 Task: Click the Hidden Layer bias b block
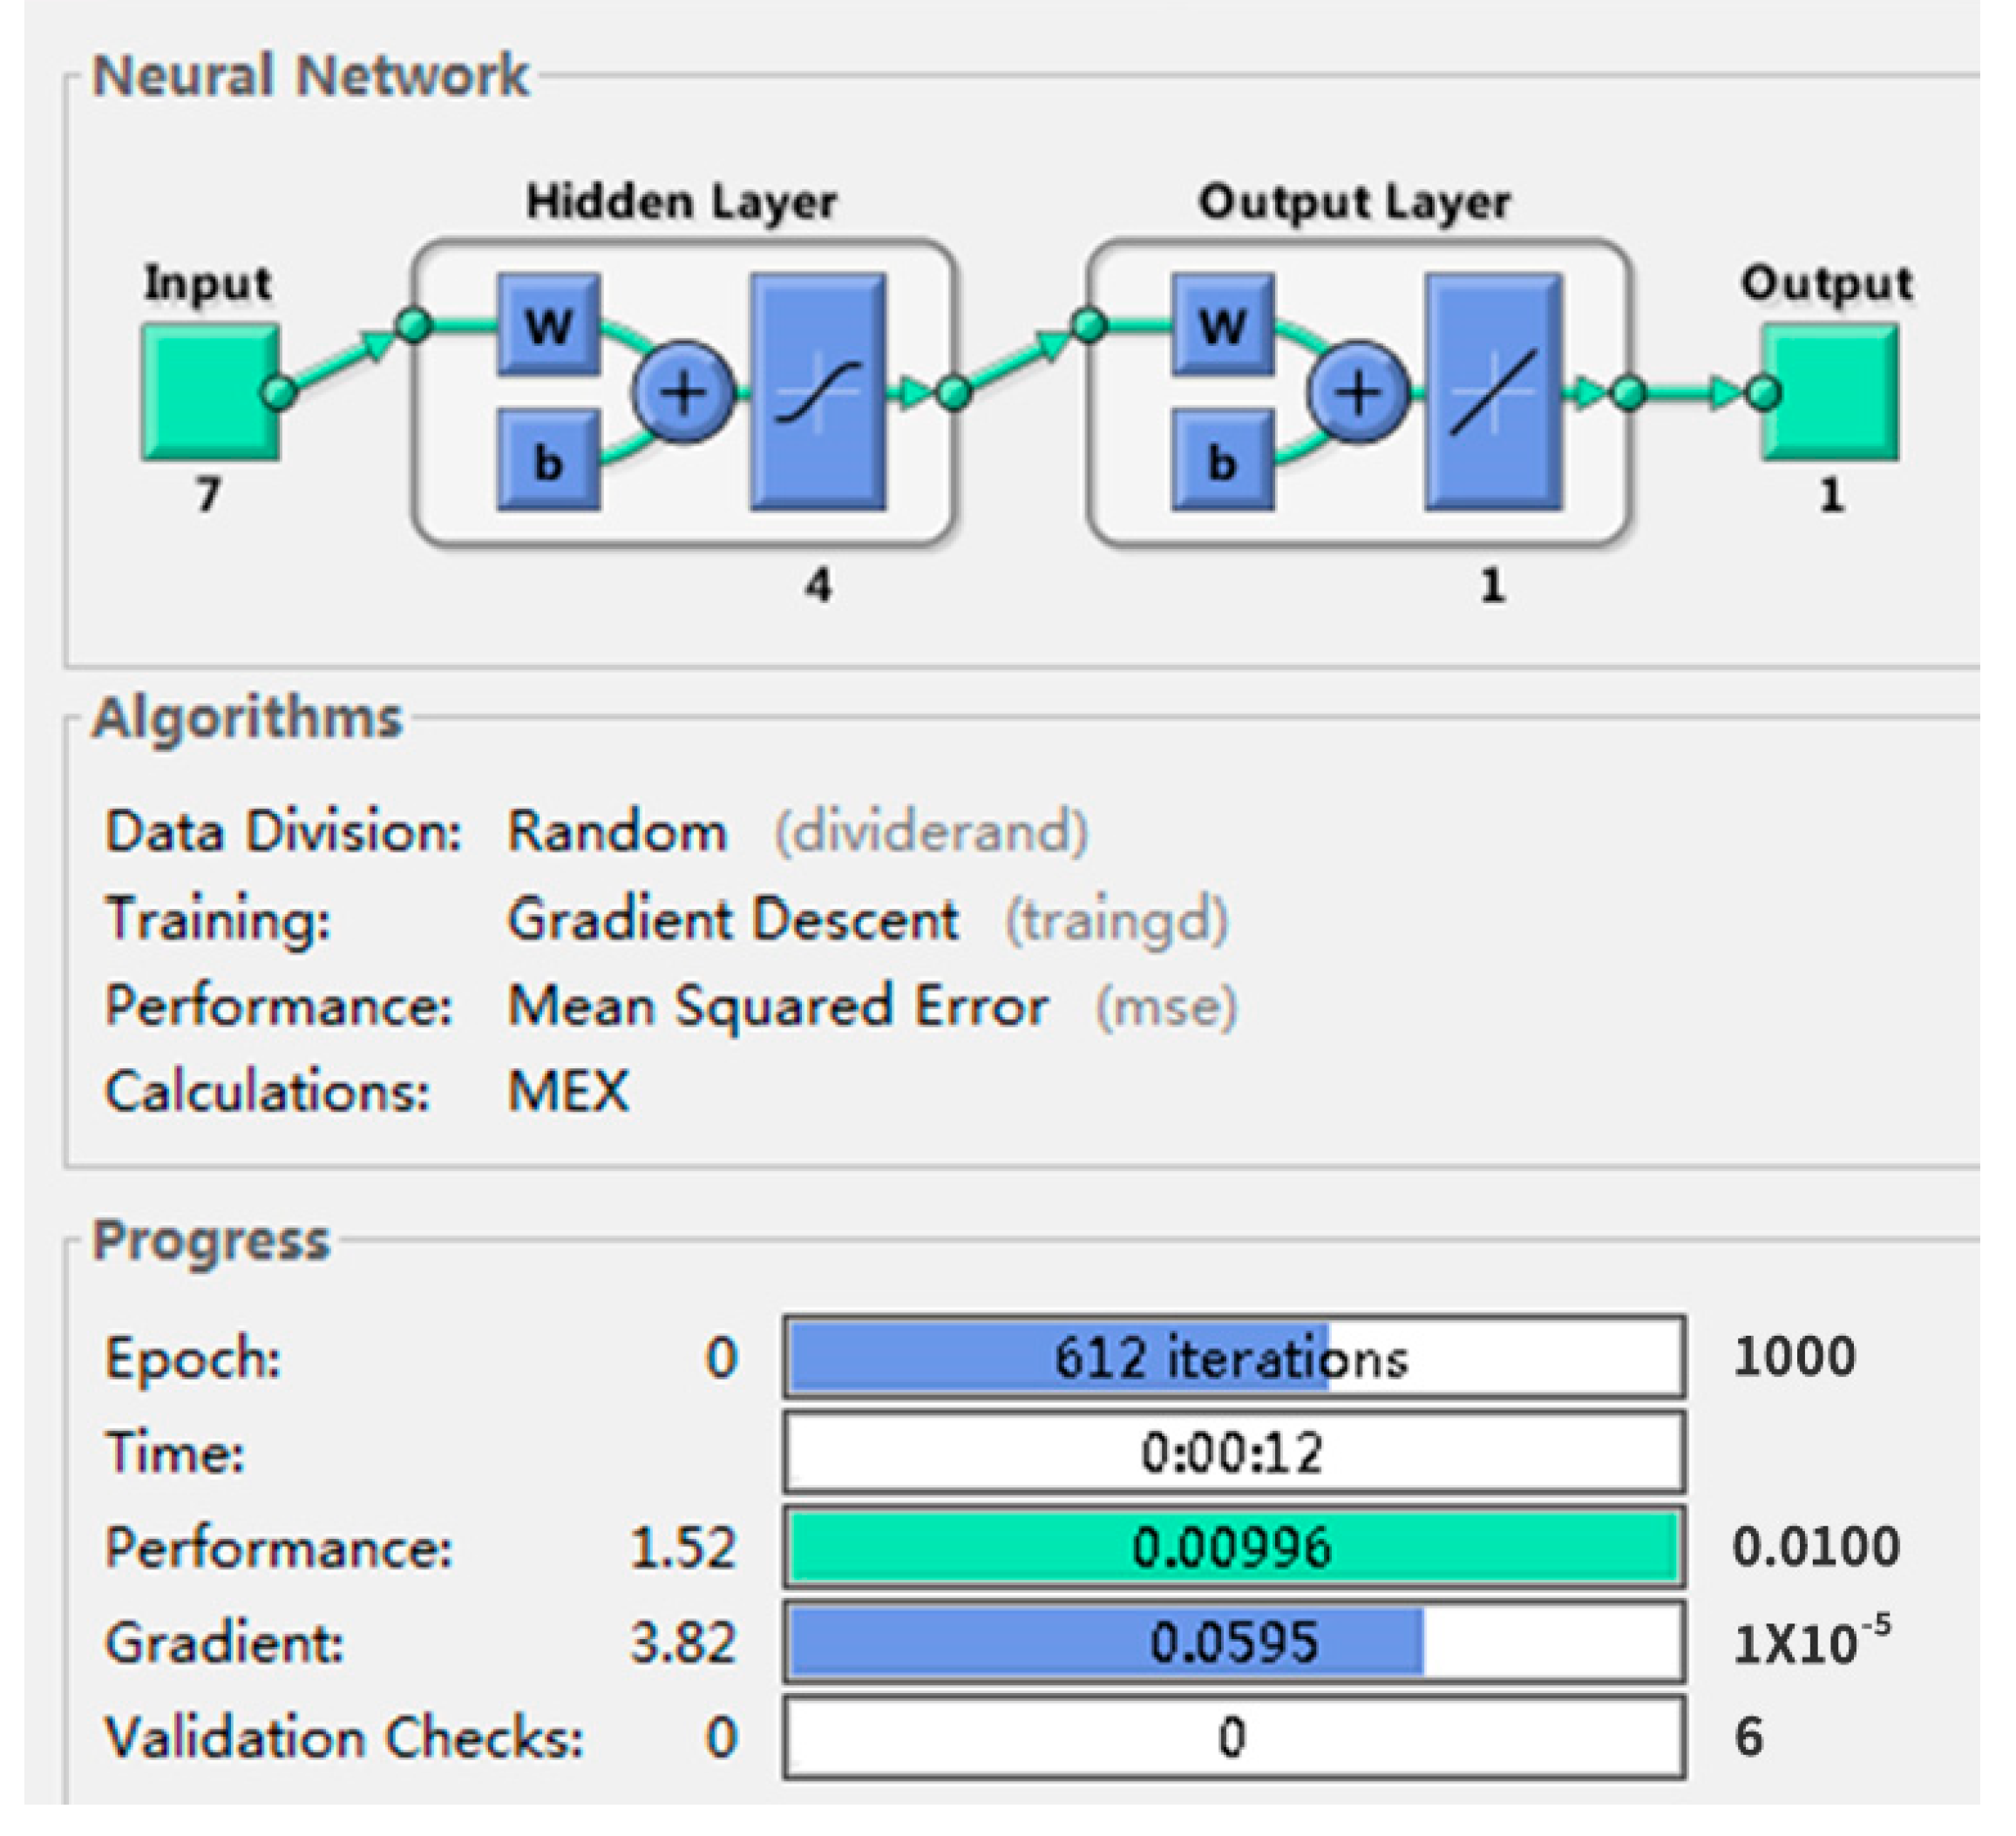548,461
